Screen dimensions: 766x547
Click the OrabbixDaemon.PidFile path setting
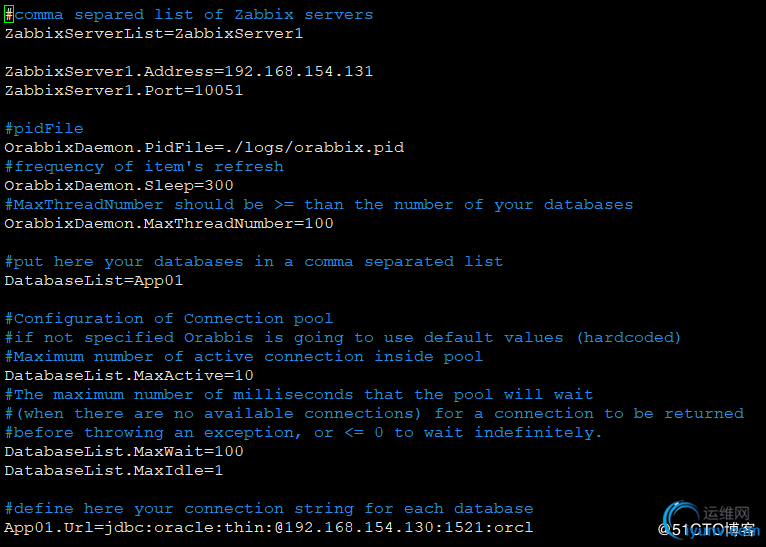pos(204,148)
